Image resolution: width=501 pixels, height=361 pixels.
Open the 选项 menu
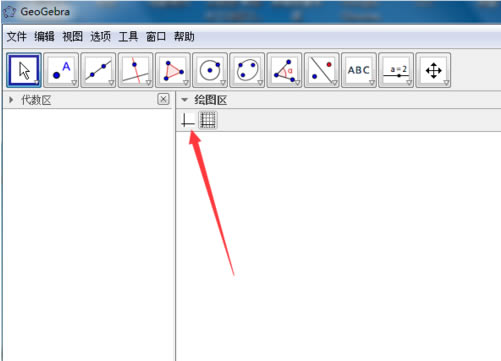click(x=100, y=36)
